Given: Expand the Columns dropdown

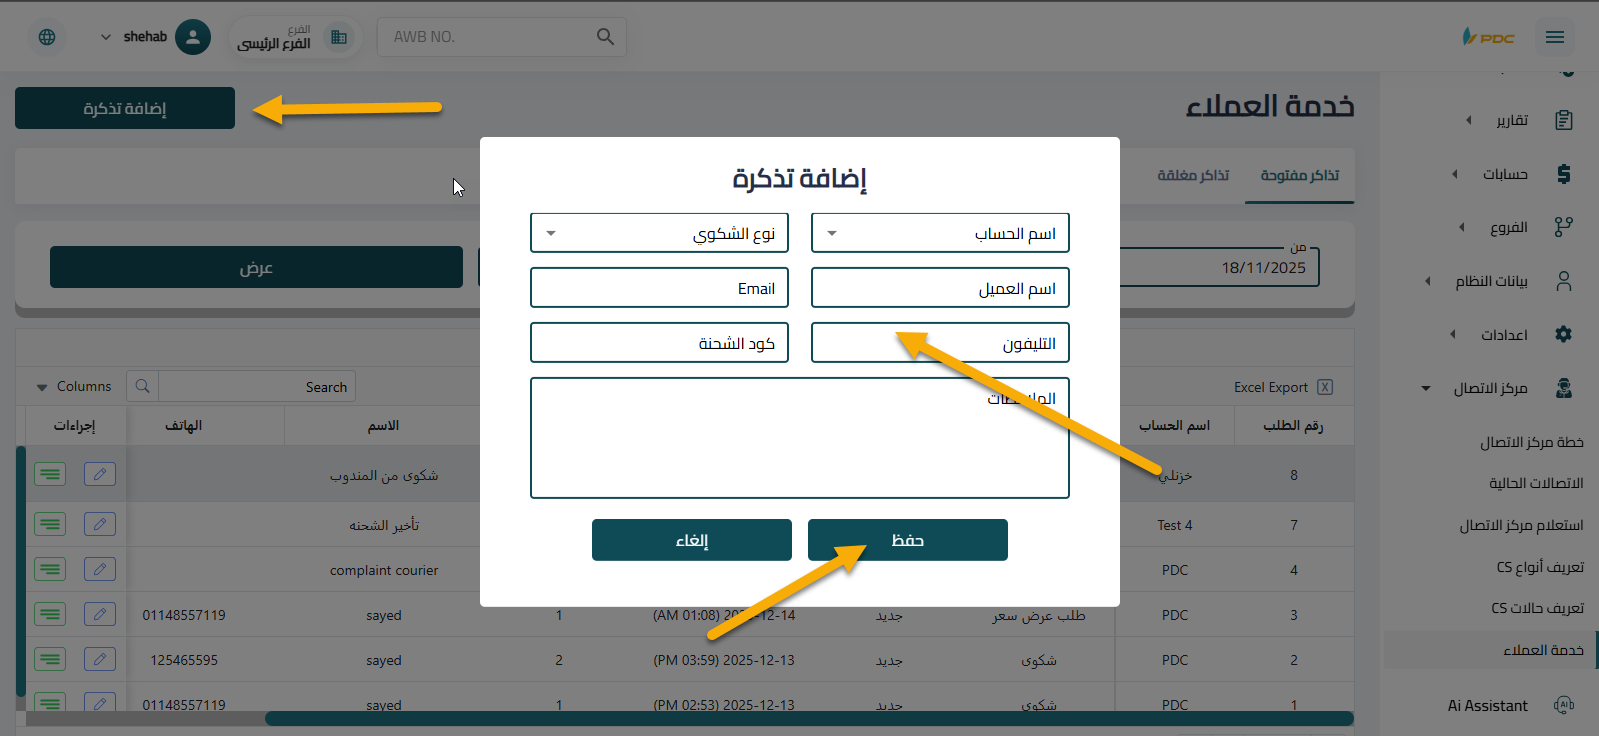Looking at the screenshot, I should [x=74, y=386].
